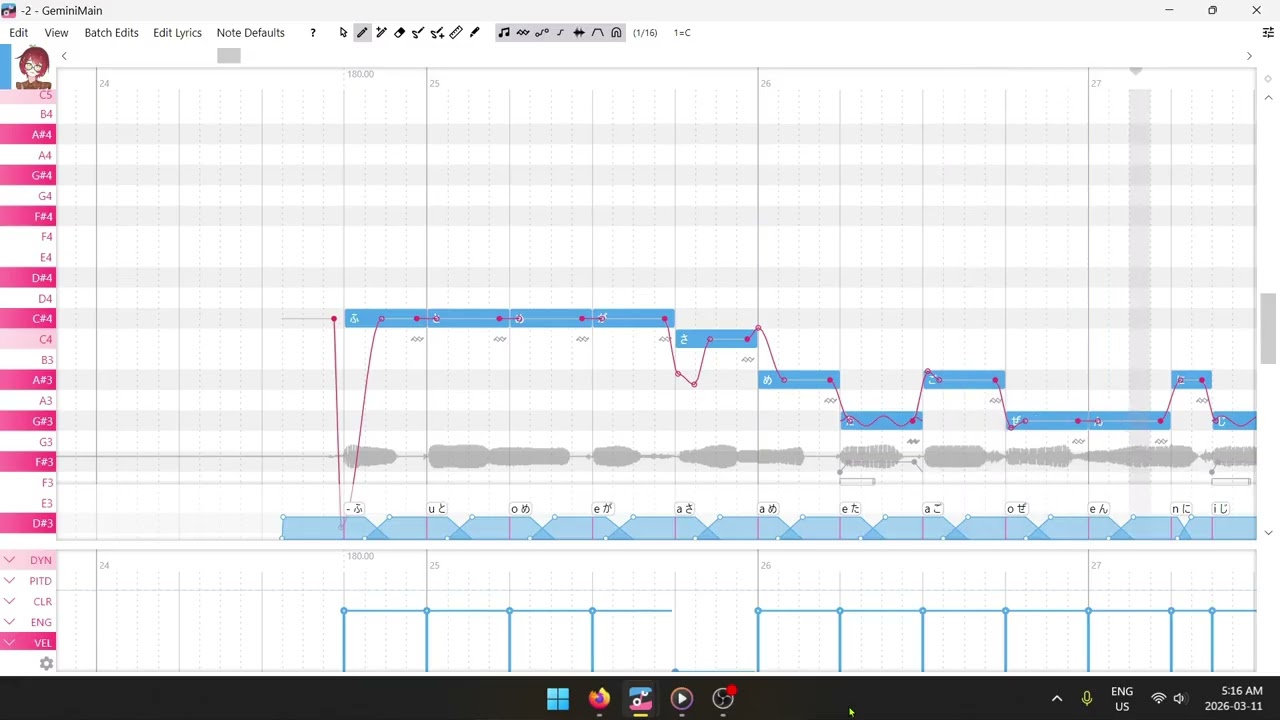The height and width of the screenshot is (720, 1280).
Task: Open the Batch Edits menu
Action: pos(111,33)
